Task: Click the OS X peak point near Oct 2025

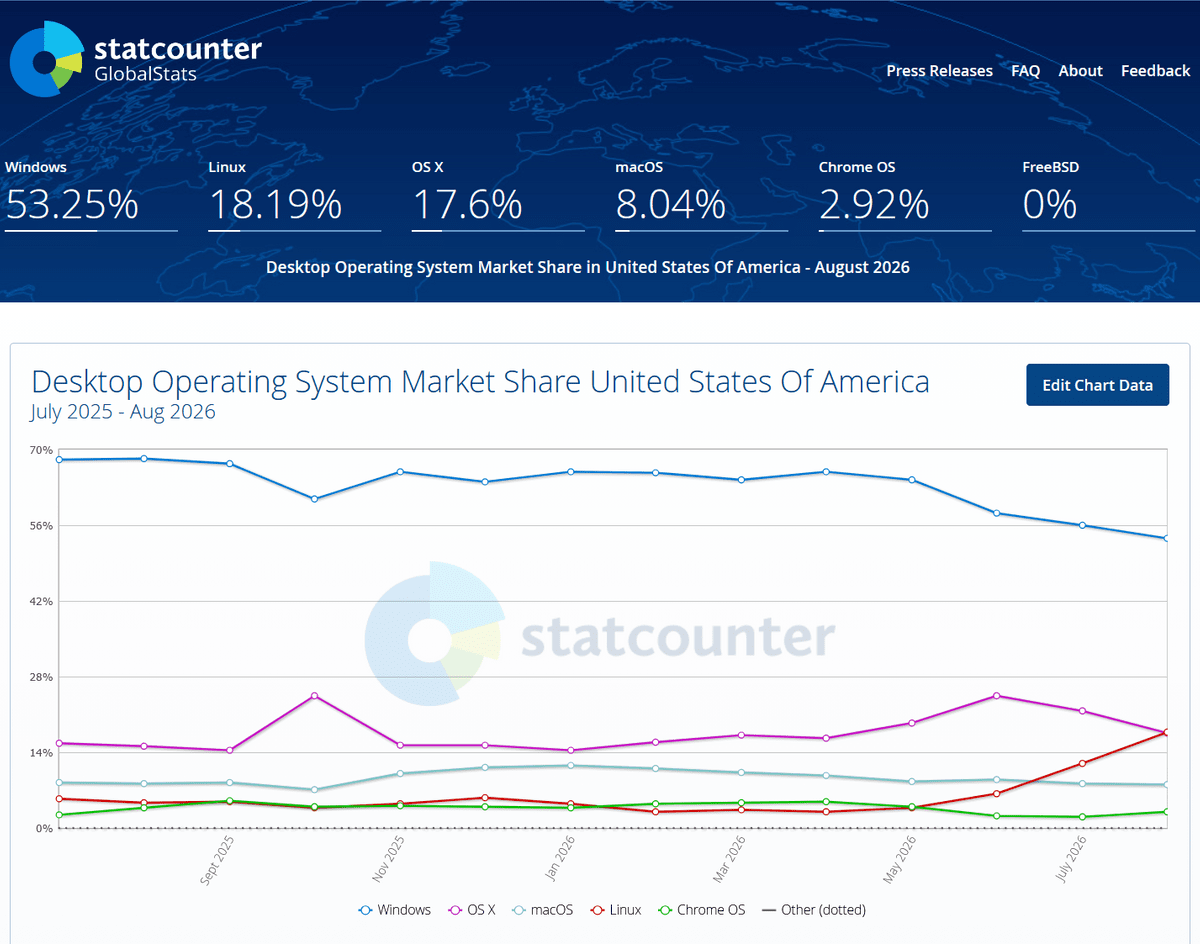Action: point(314,696)
